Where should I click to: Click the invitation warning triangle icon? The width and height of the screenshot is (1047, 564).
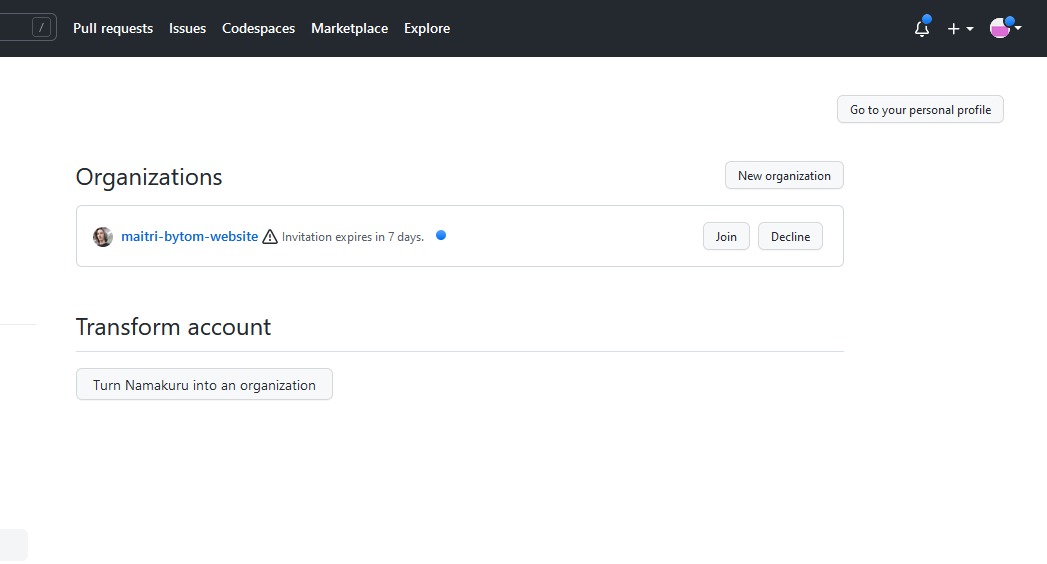pyautogui.click(x=270, y=237)
